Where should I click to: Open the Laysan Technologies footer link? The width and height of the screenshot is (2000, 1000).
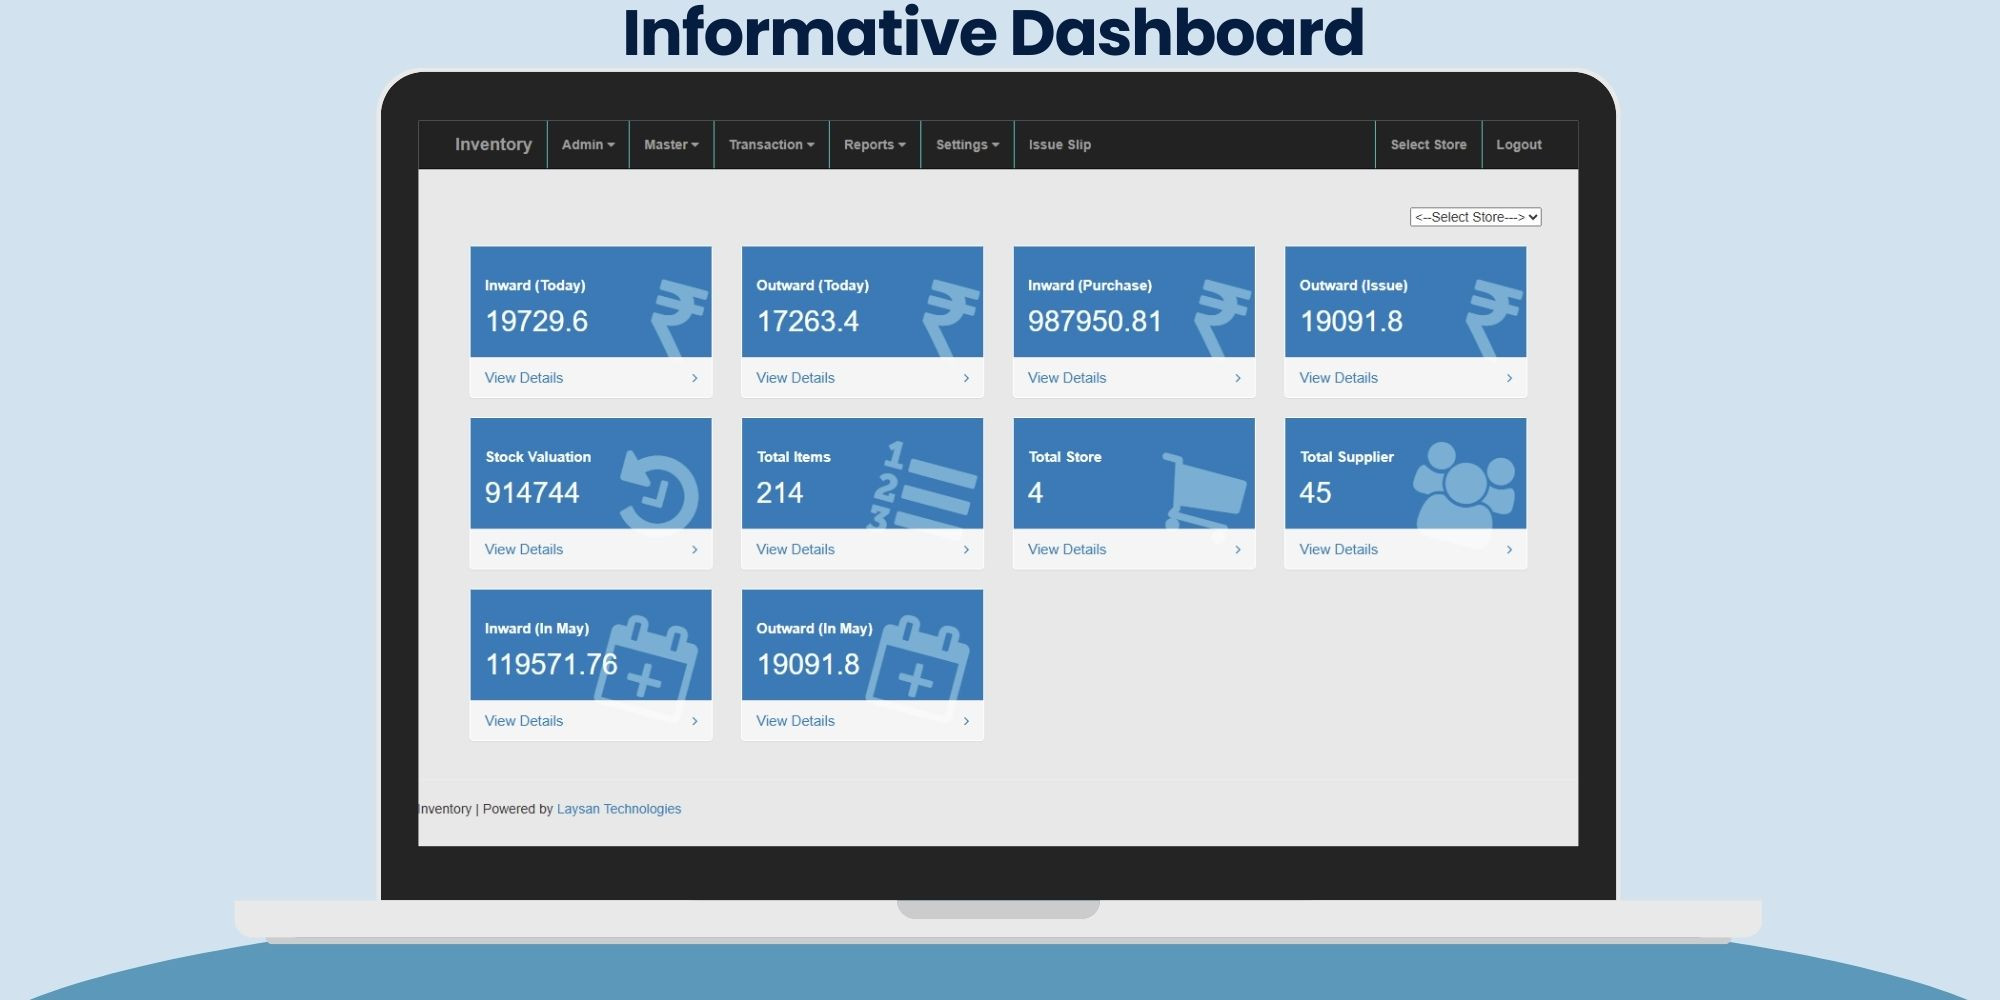coord(618,809)
